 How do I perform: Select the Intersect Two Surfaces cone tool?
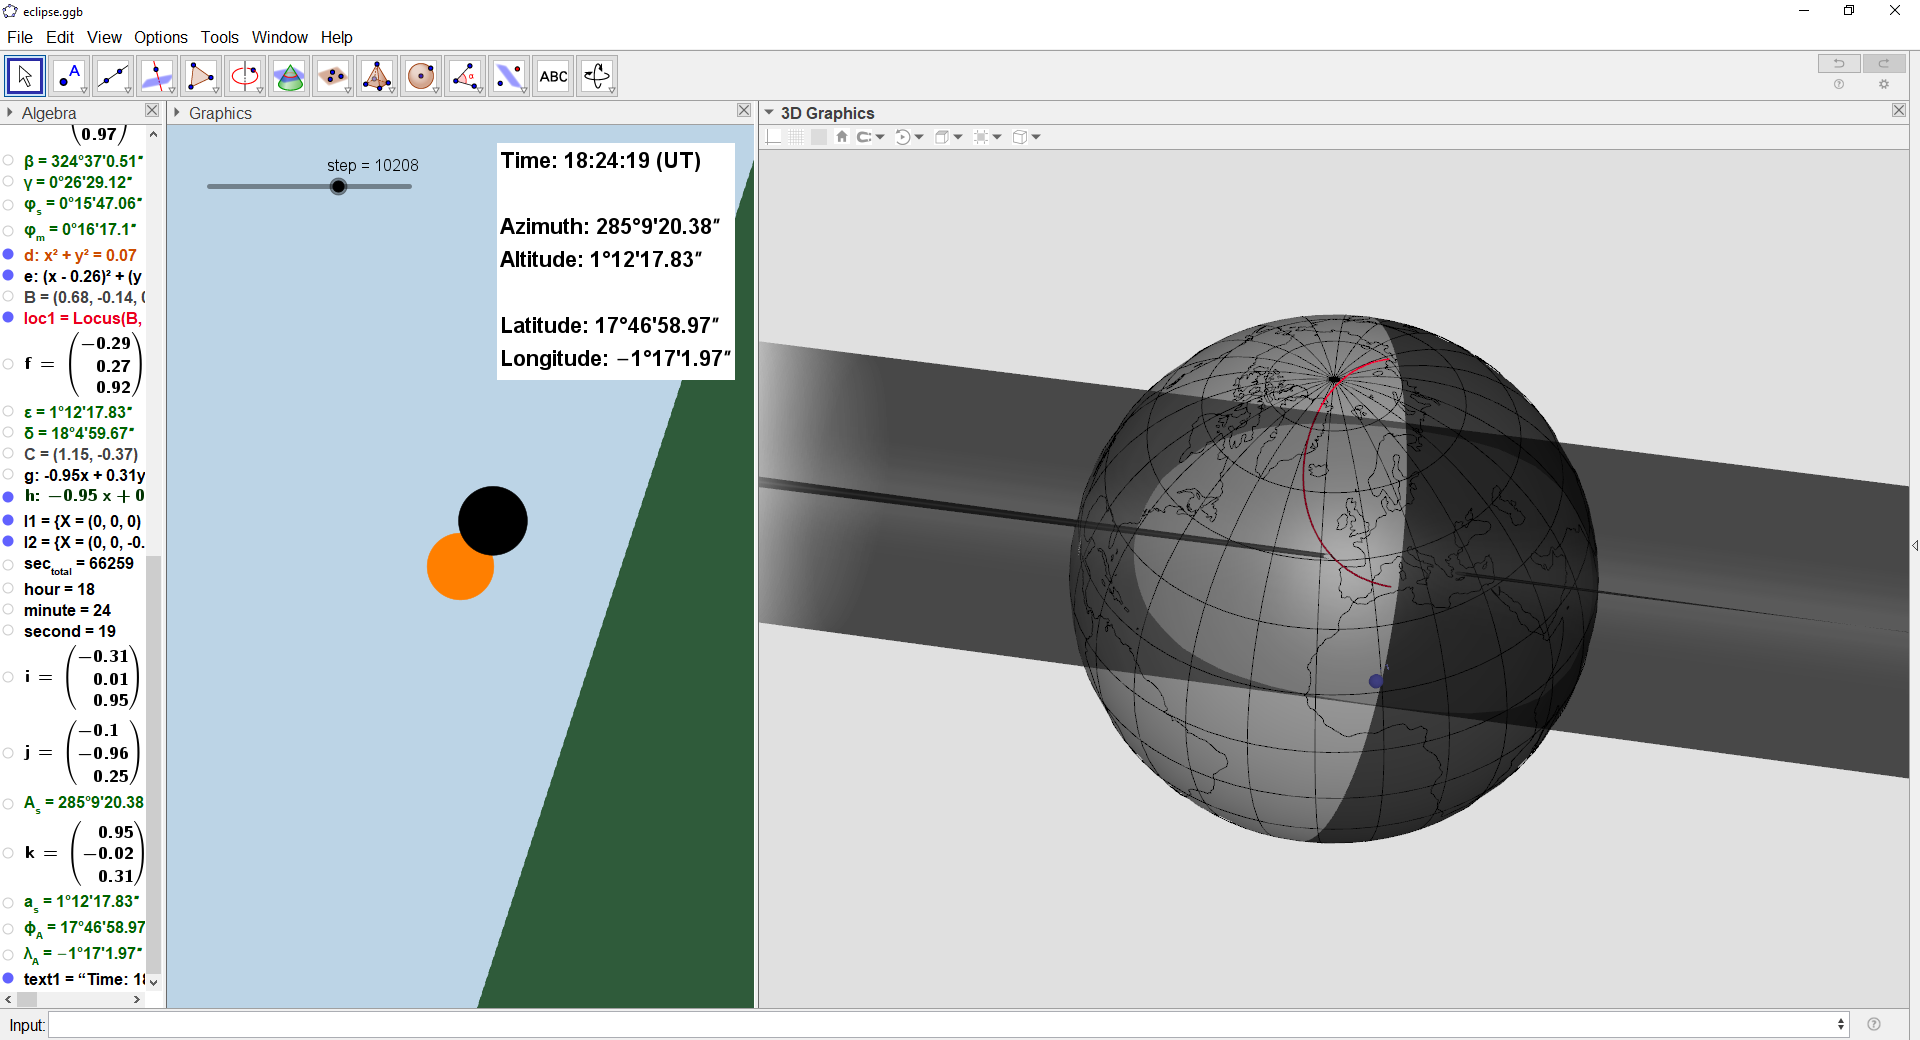point(289,76)
